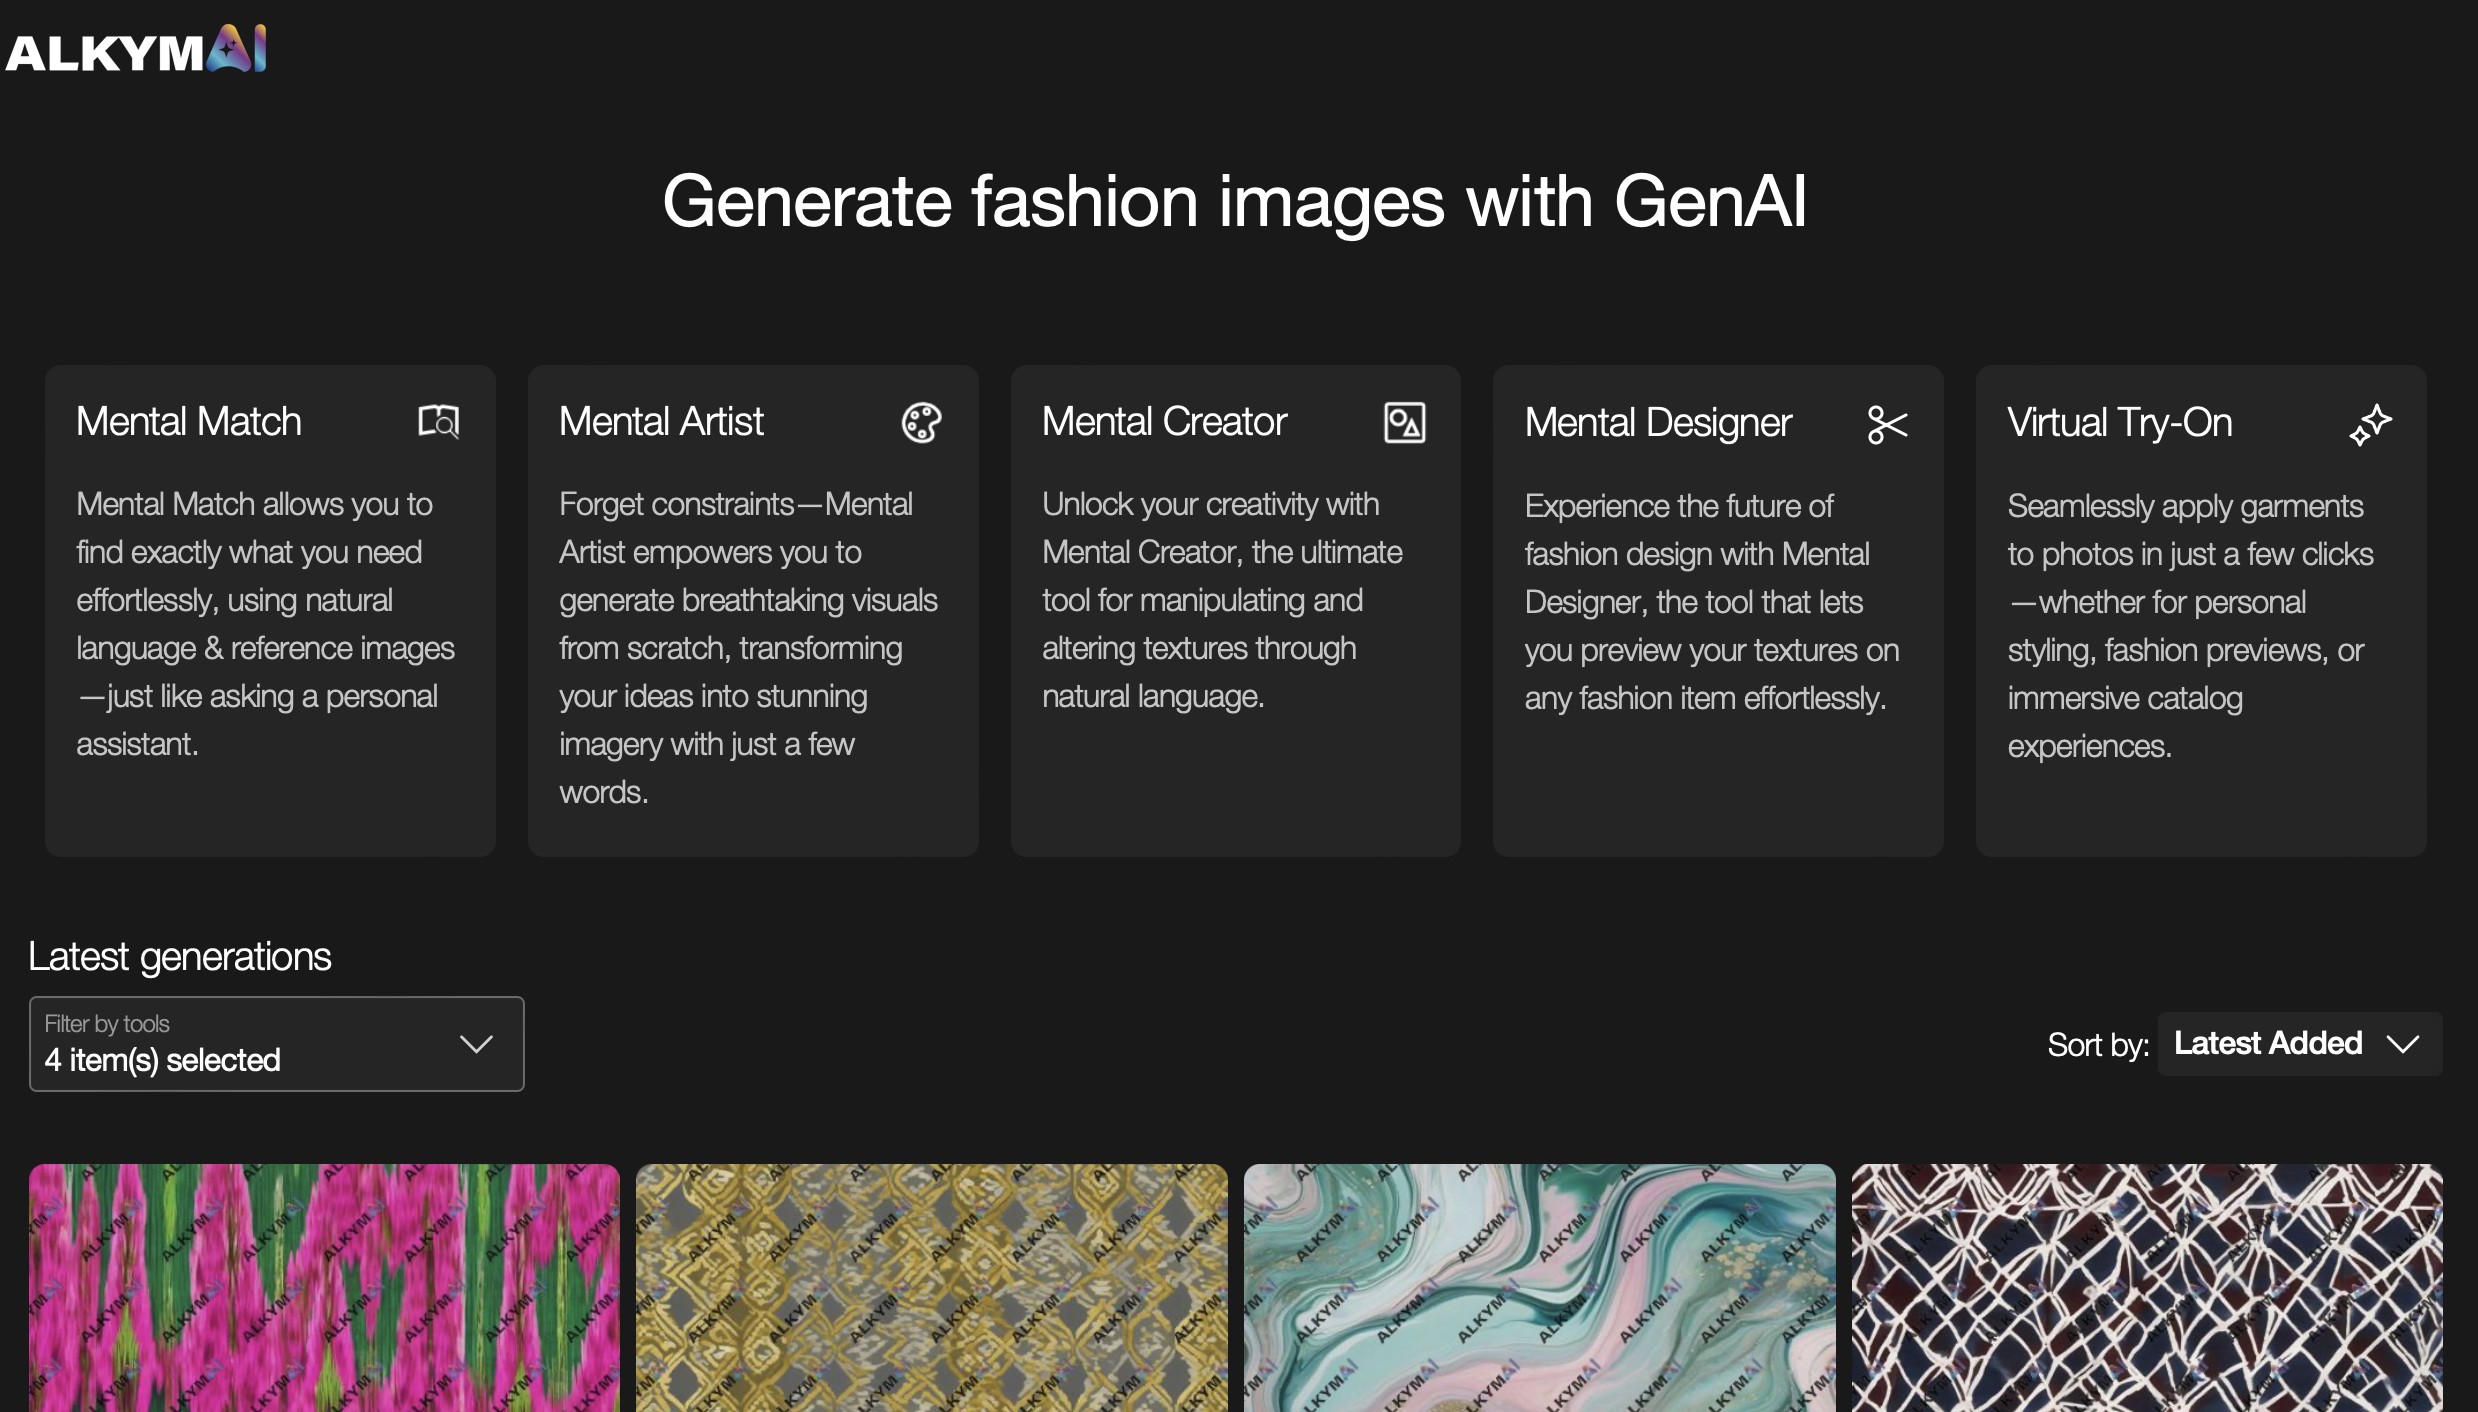Click the Mental Designer scissors icon
The width and height of the screenshot is (2478, 1412).
tap(1887, 424)
